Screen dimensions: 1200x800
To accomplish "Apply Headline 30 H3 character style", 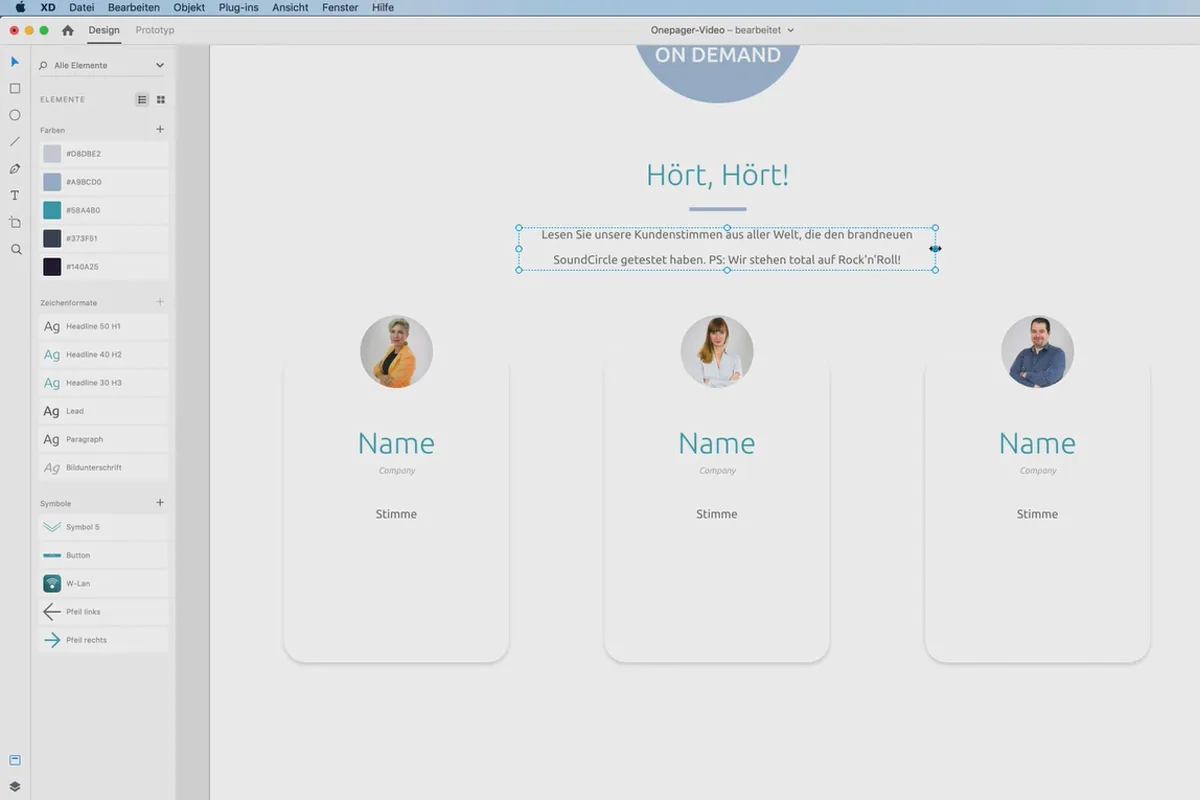I will [x=104, y=383].
